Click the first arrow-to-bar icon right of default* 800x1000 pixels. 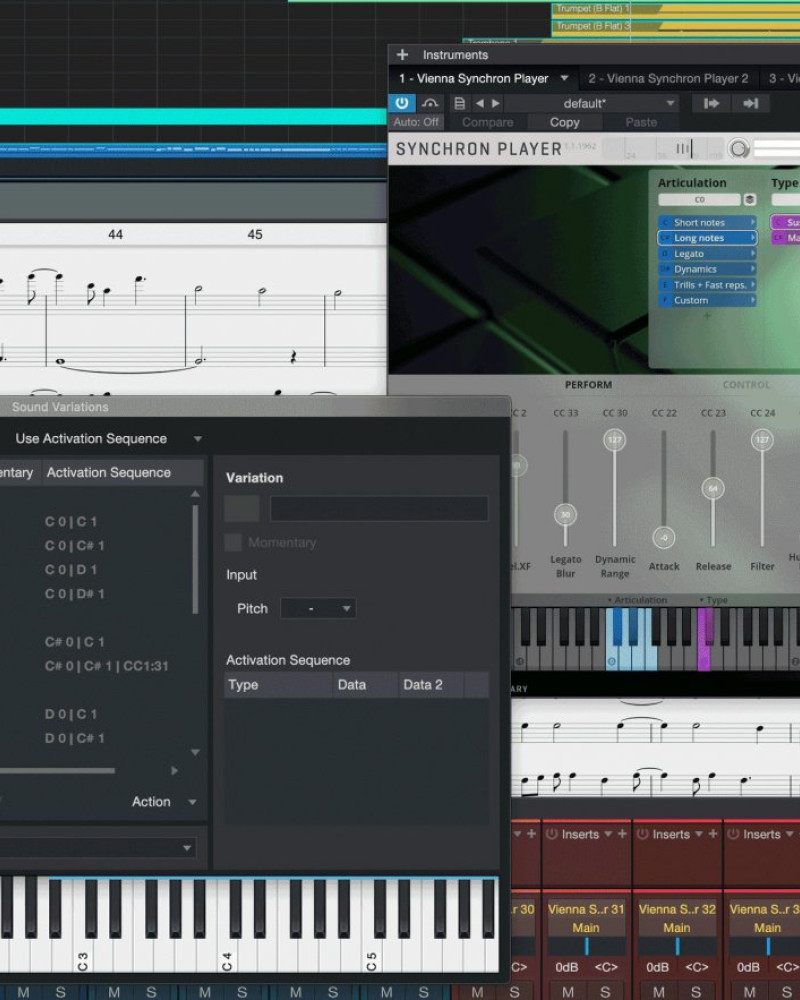[x=711, y=103]
